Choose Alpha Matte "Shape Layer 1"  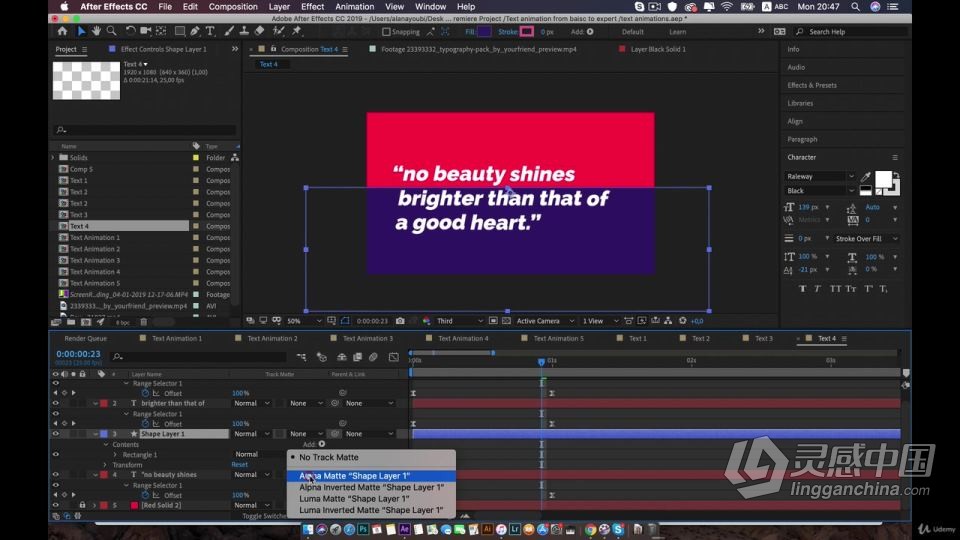point(371,476)
